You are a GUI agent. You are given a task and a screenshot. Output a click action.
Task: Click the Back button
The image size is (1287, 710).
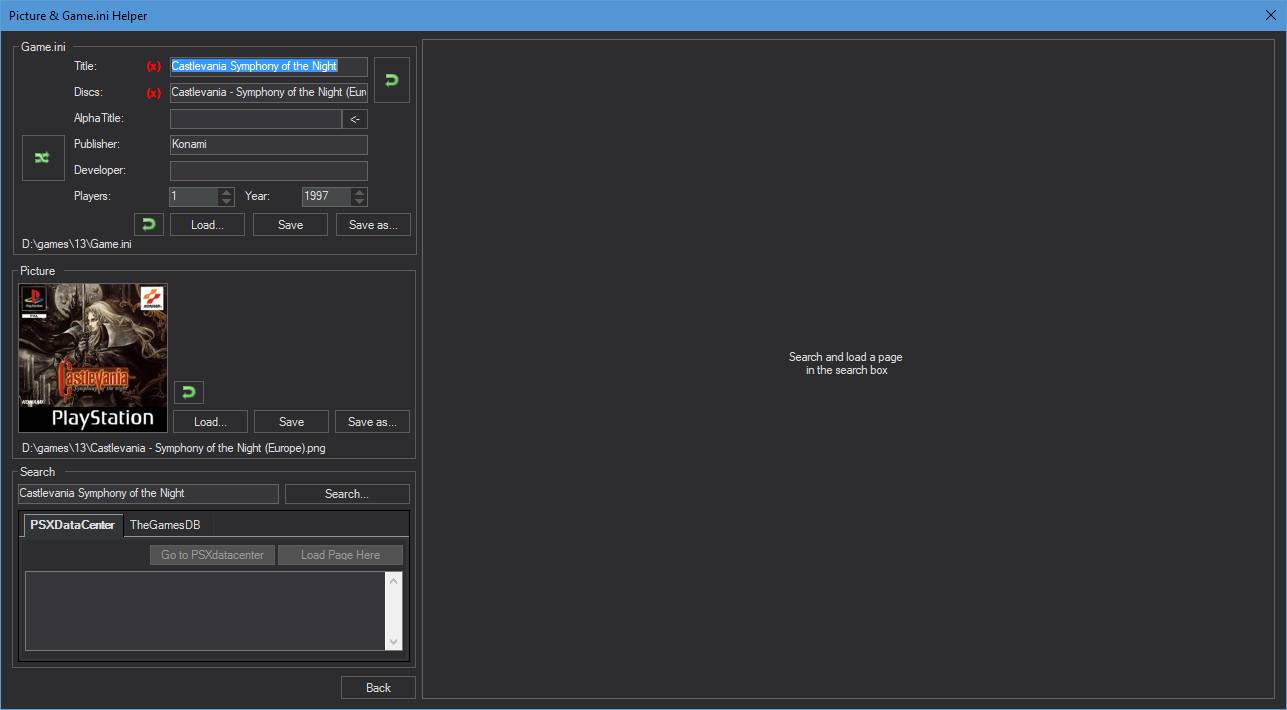(x=378, y=688)
